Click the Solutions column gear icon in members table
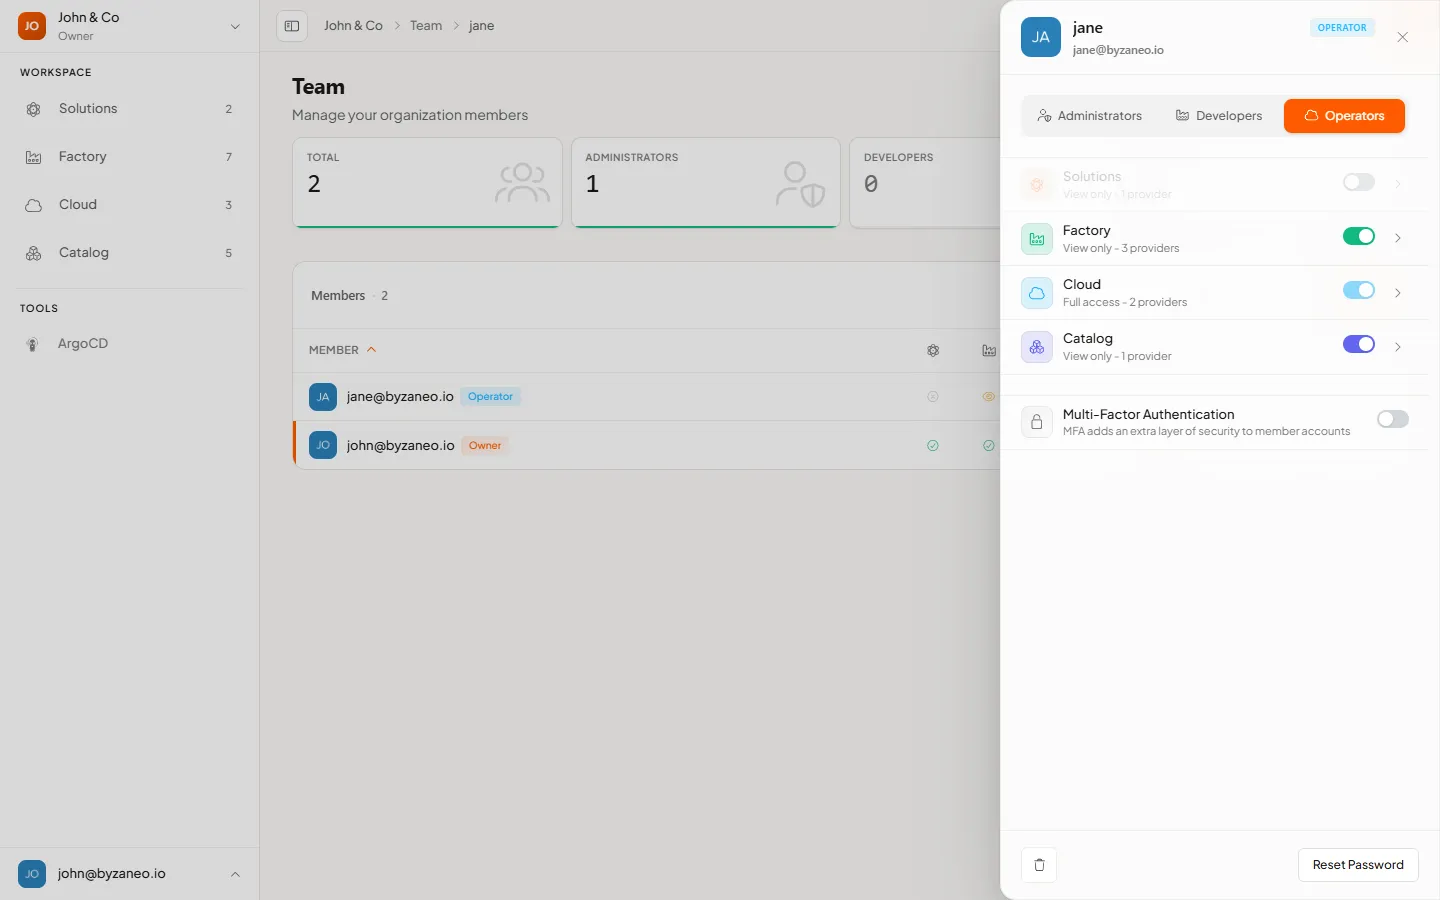The image size is (1440, 900). (933, 350)
